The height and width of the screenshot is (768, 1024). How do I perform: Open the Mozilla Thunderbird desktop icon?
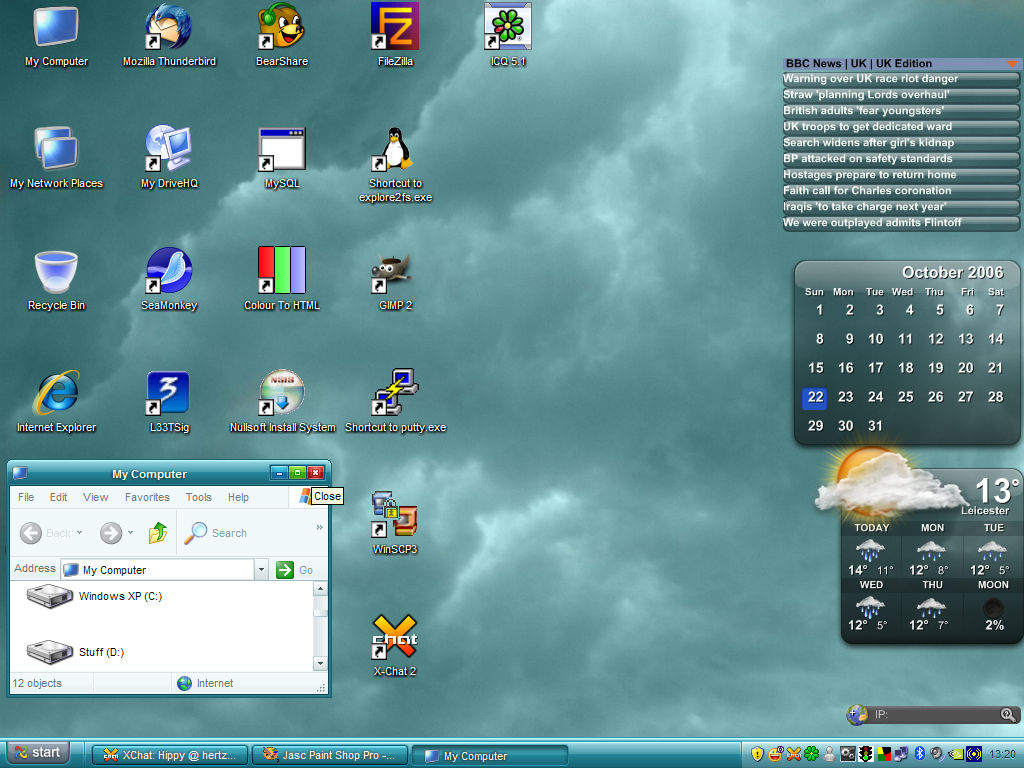(169, 35)
